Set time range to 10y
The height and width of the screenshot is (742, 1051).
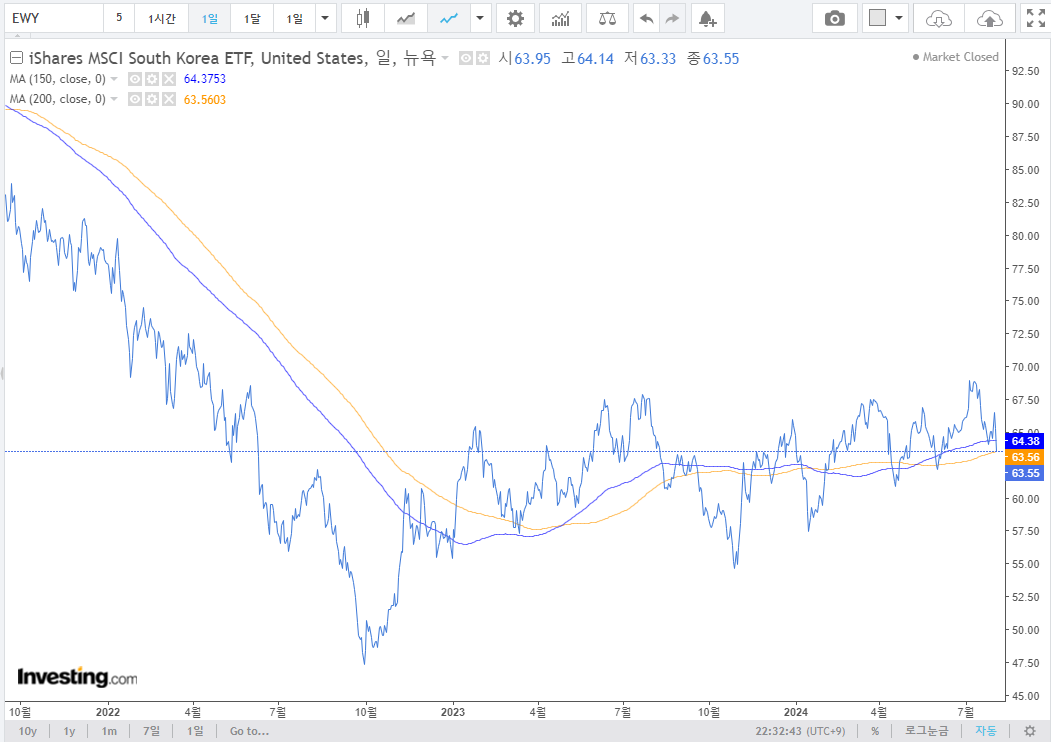tap(27, 731)
